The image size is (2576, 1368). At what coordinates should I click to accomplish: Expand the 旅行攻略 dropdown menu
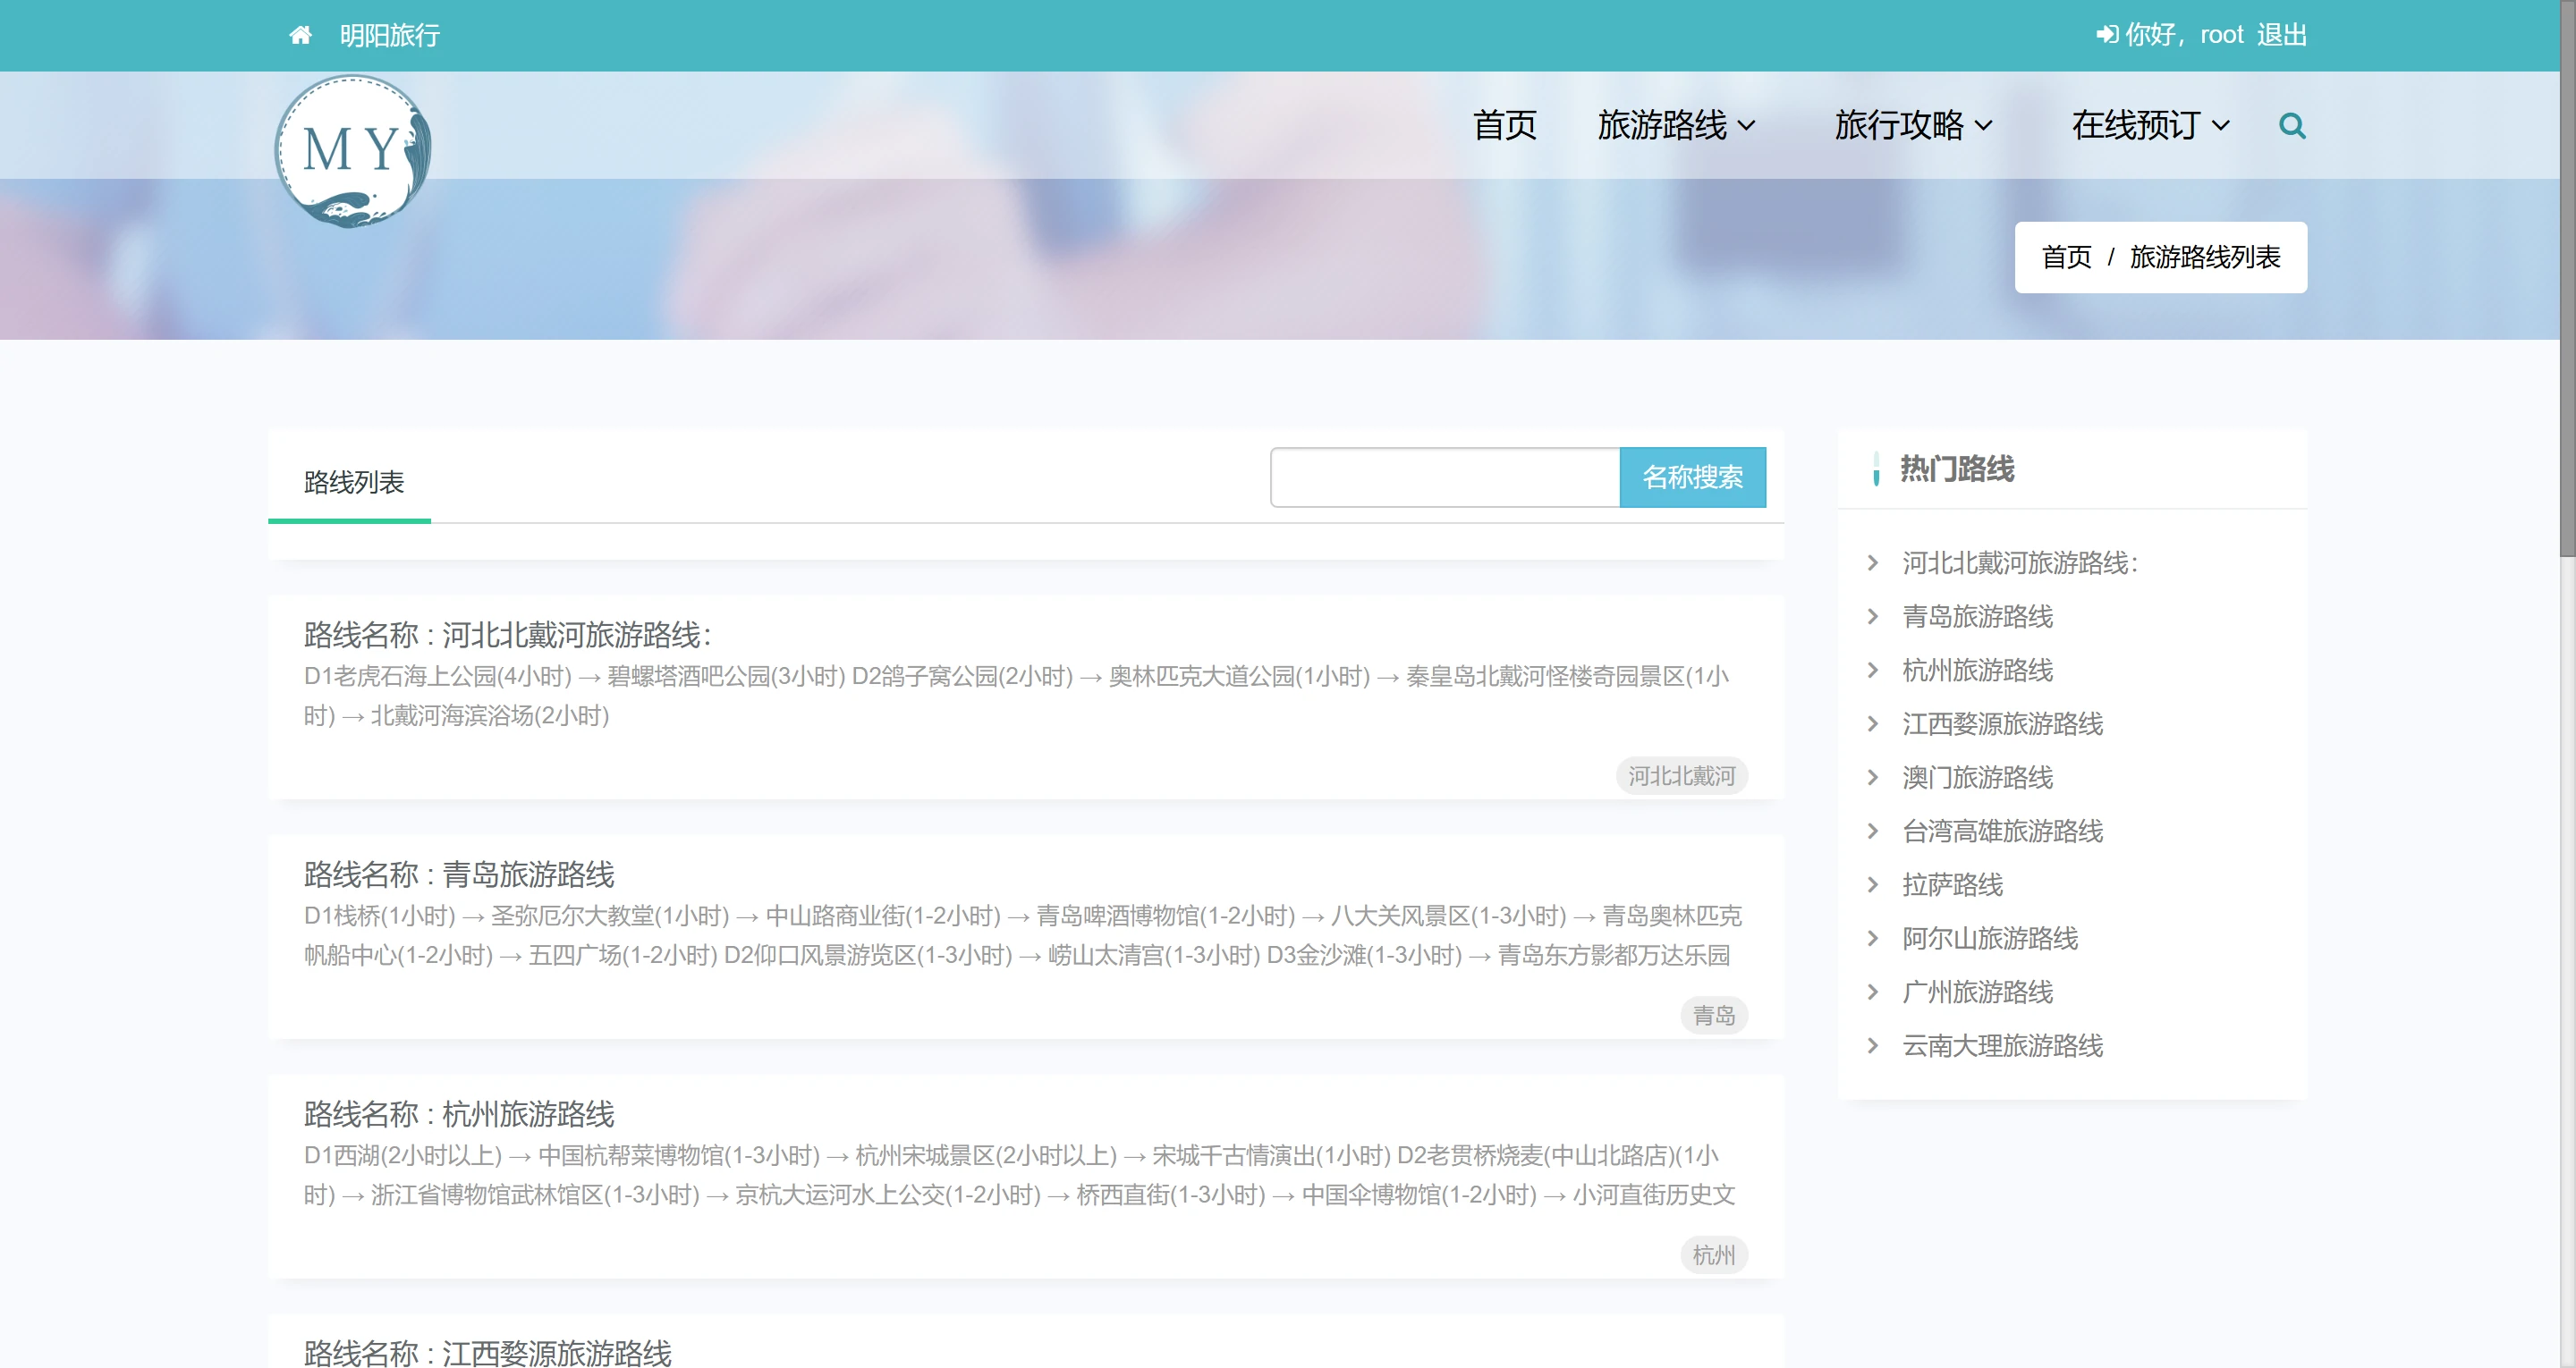1912,126
